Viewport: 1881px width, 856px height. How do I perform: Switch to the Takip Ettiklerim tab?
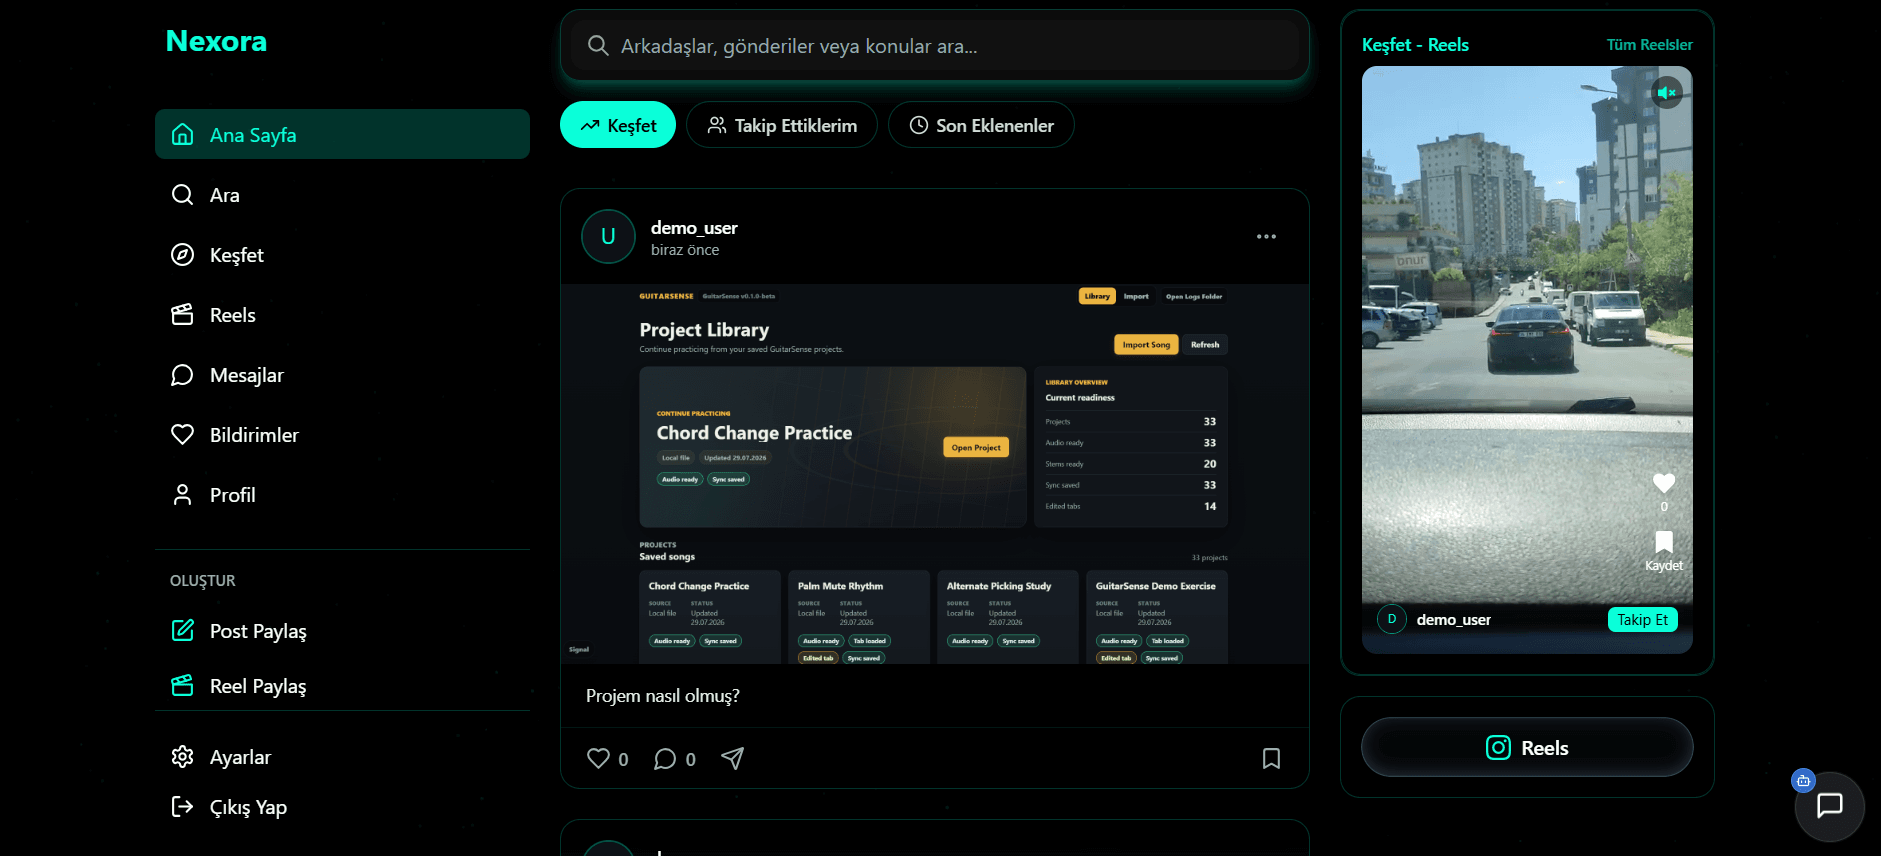click(782, 125)
